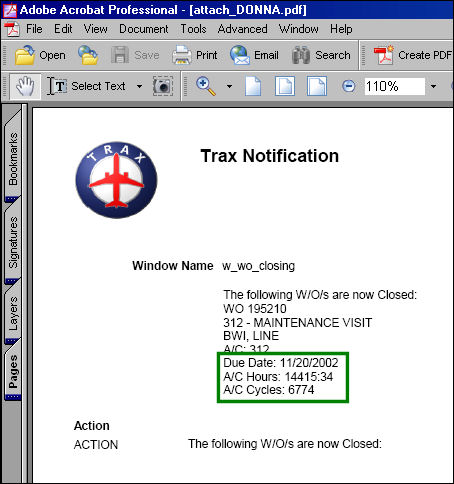Select the Hand tool
Screen dimensions: 454x484
pyautogui.click(x=25, y=87)
